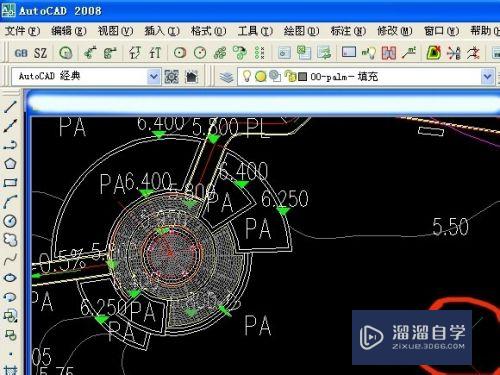Click the circle with offset dot icon
The height and width of the screenshot is (375, 500).
pyautogui.click(x=200, y=53)
